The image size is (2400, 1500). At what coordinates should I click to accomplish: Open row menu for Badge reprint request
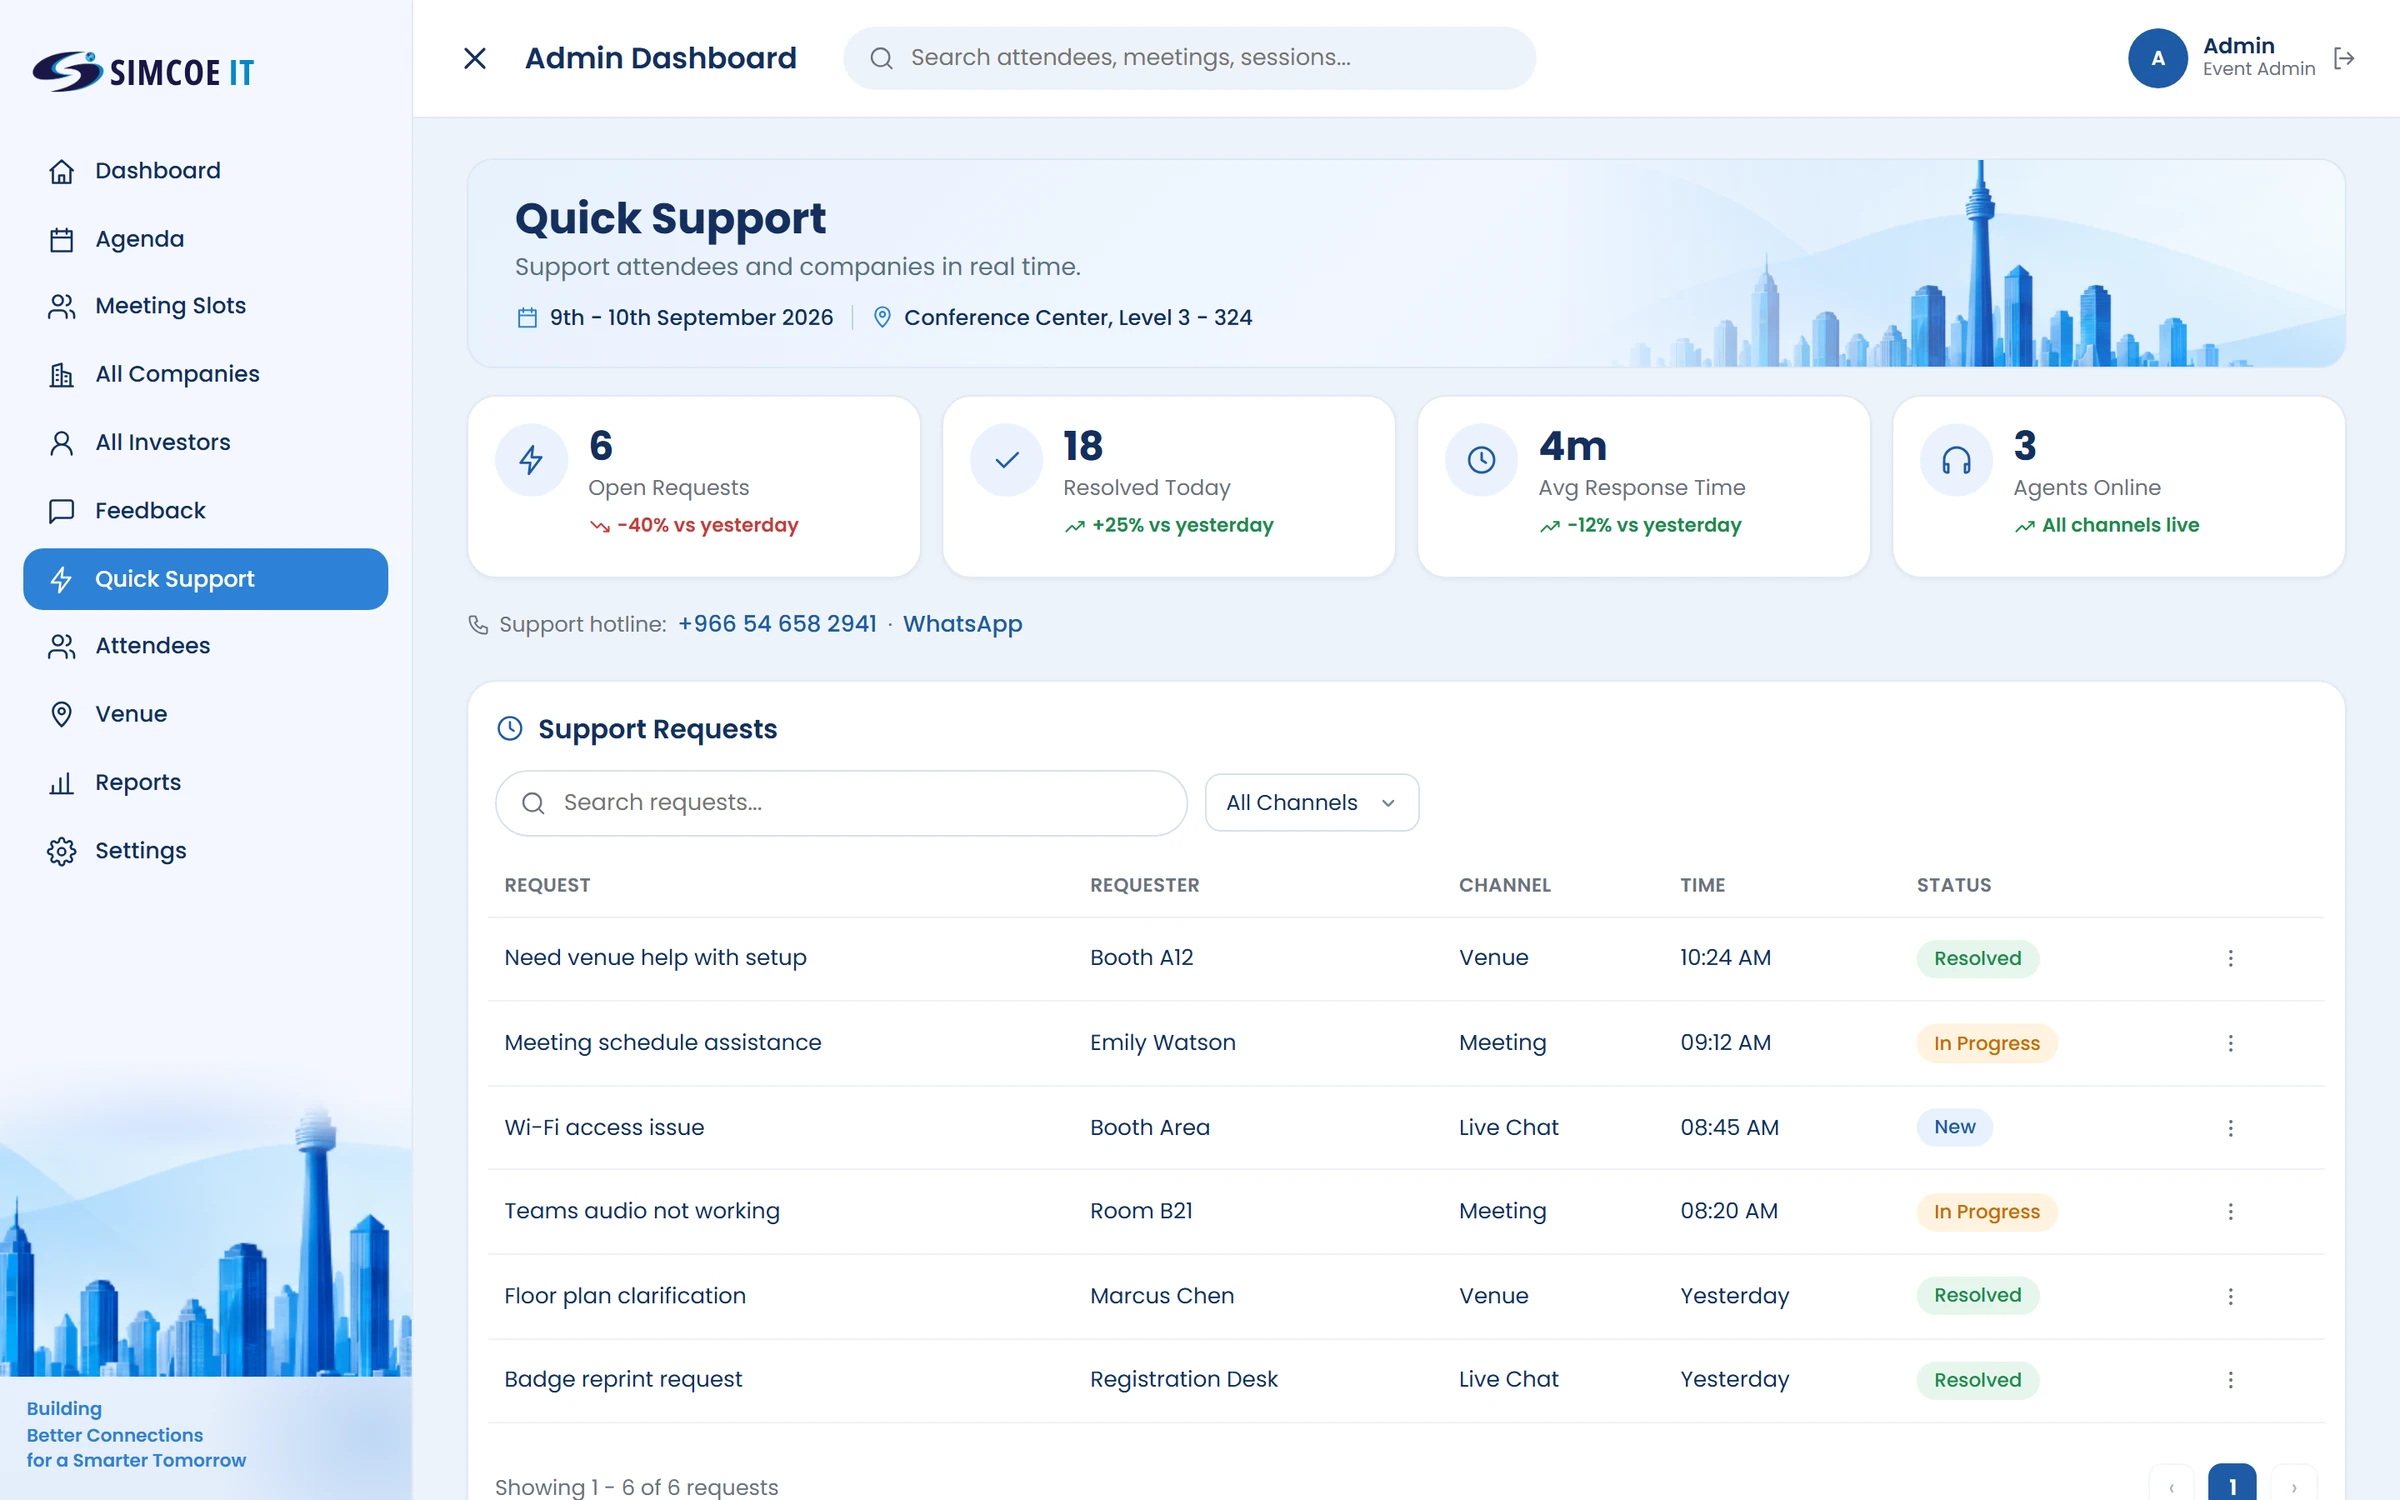coord(2230,1380)
